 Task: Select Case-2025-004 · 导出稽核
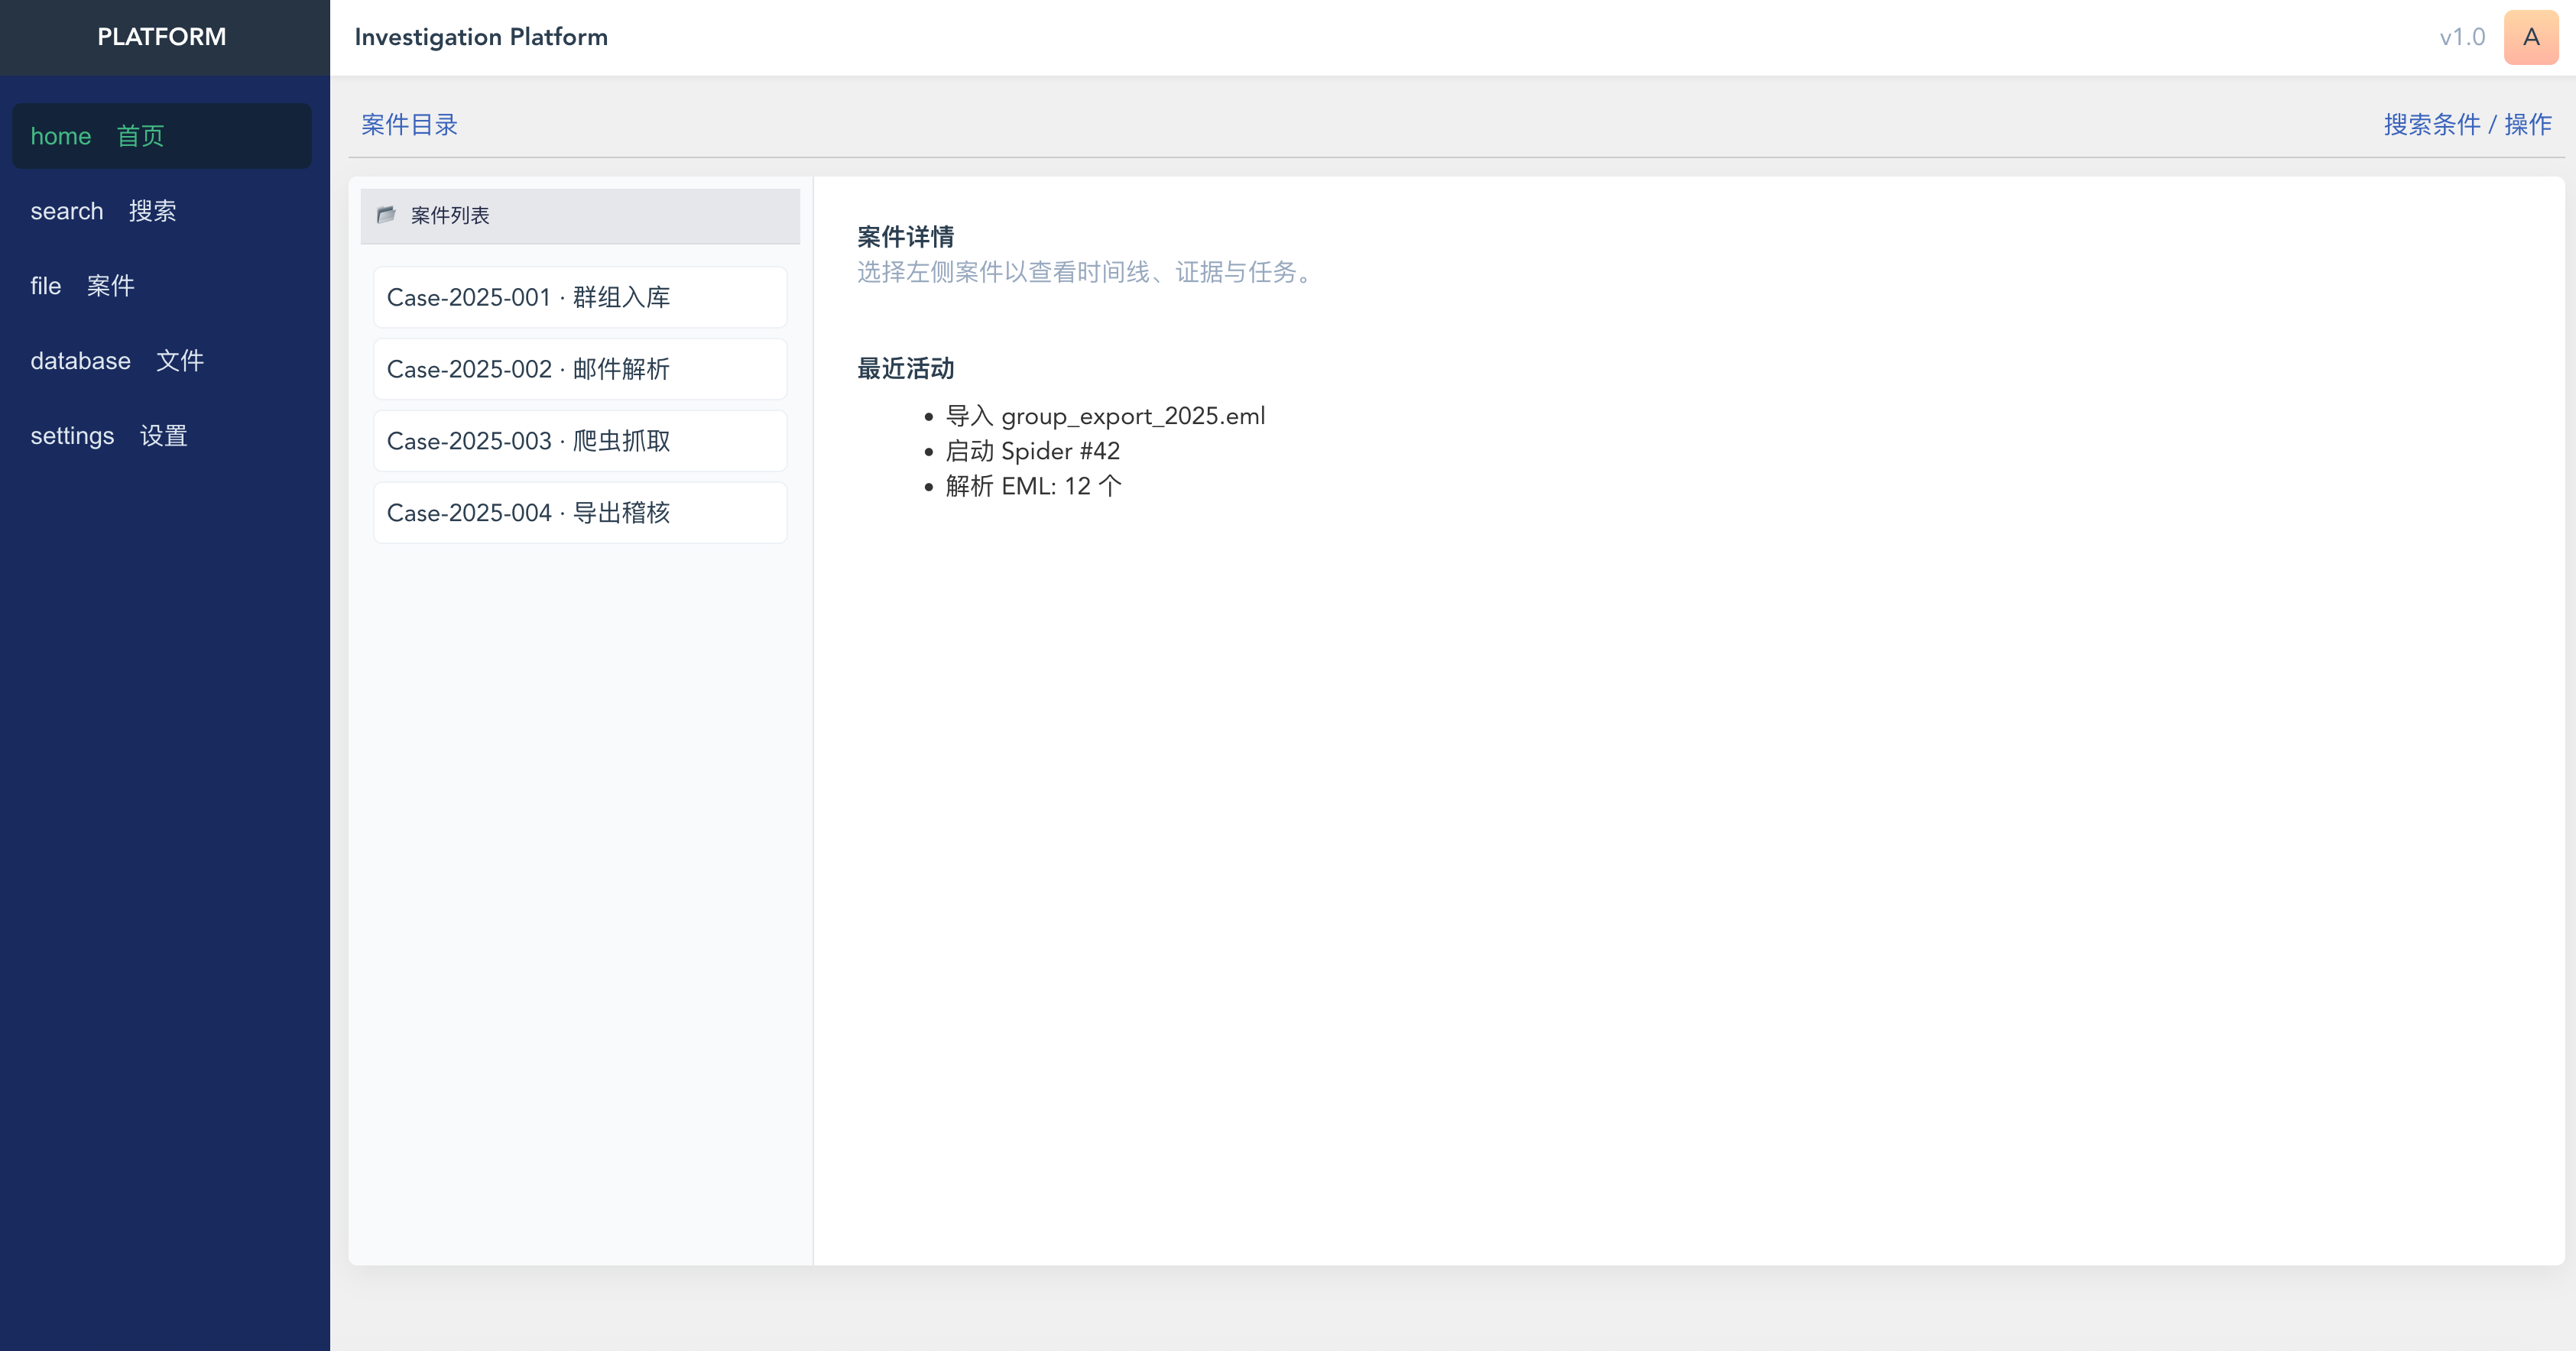580,513
